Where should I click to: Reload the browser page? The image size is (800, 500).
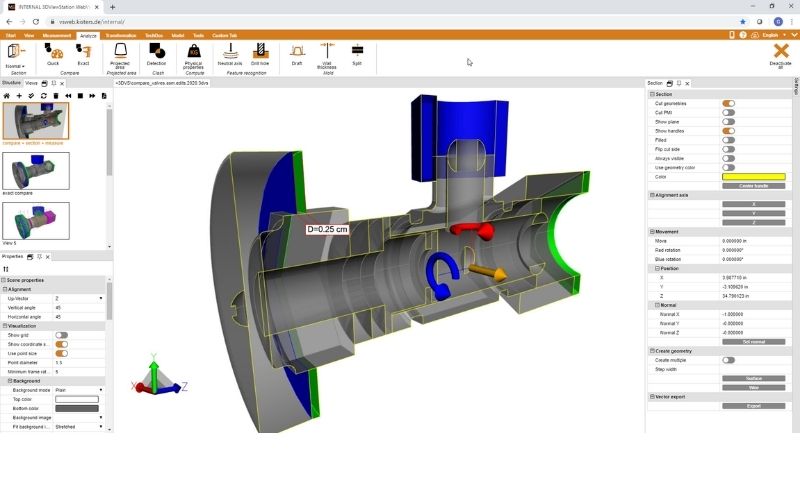pos(36,21)
